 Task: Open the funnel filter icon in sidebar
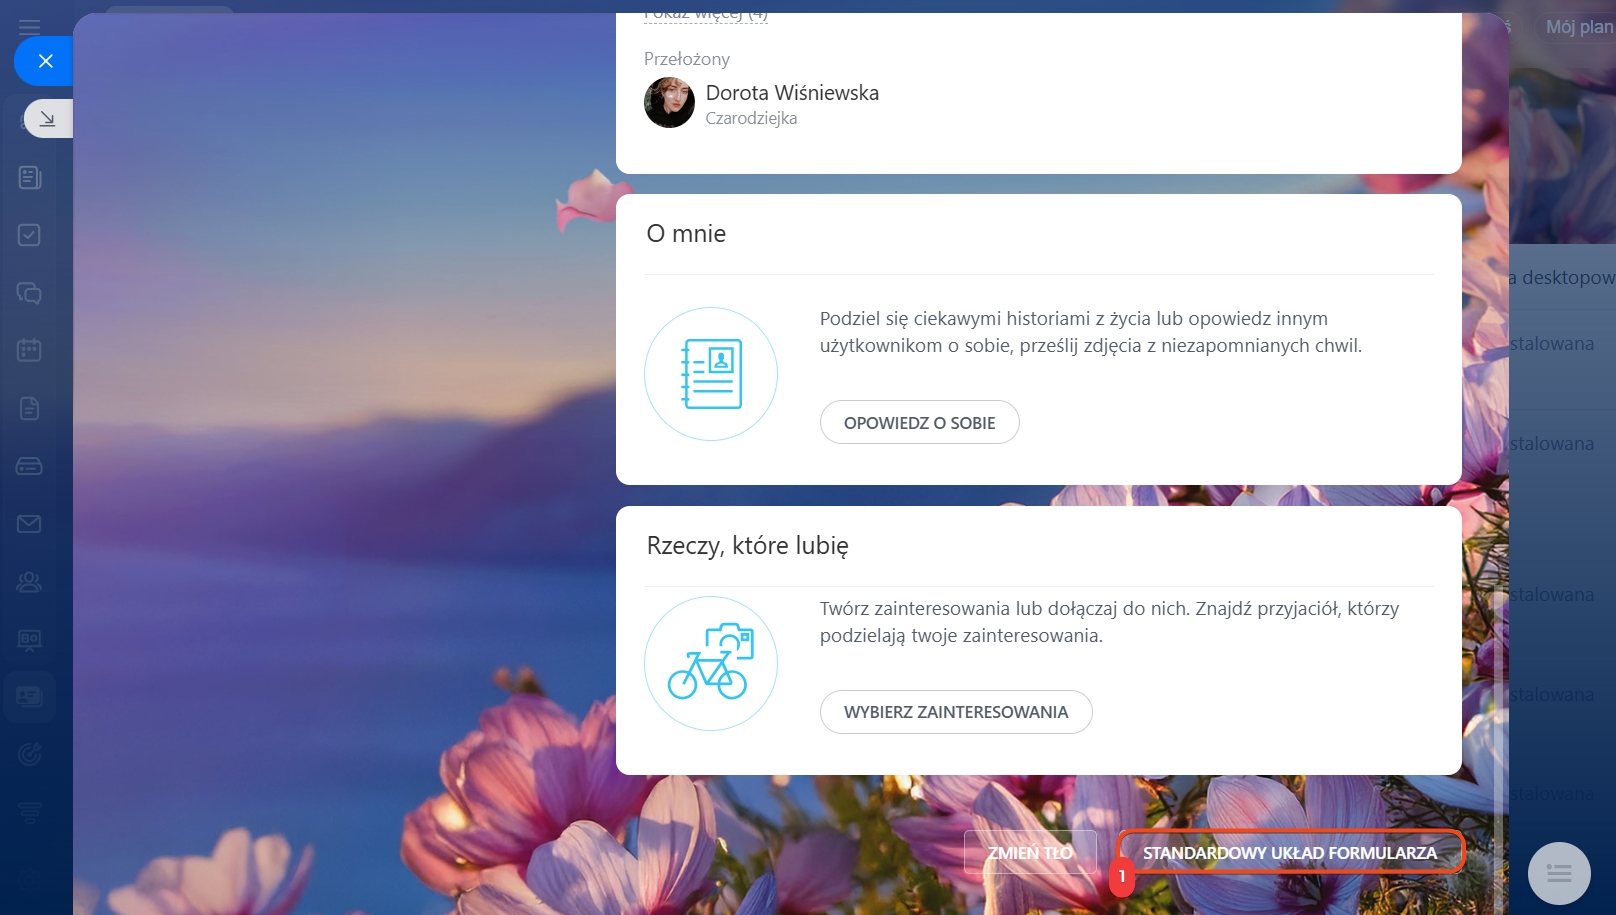[x=29, y=812]
